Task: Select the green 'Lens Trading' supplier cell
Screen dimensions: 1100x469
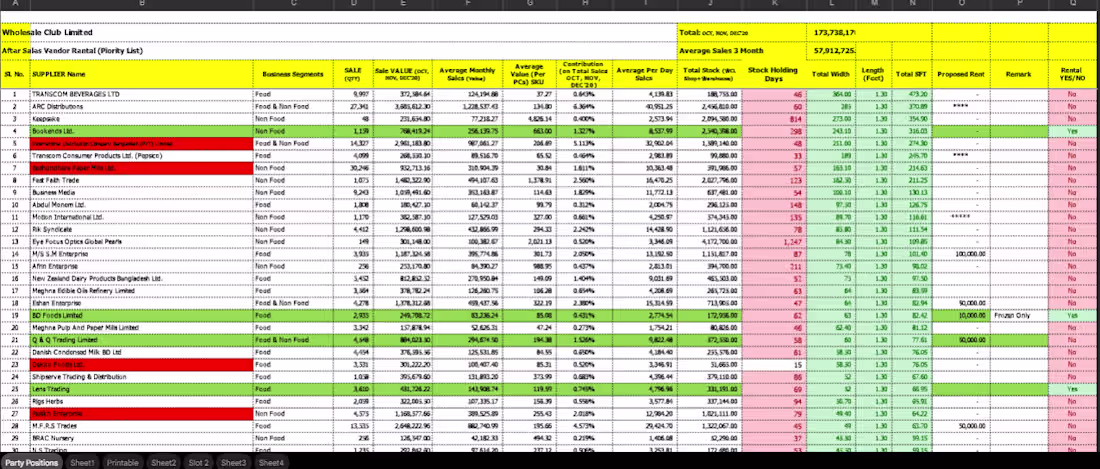Action: tap(141, 388)
